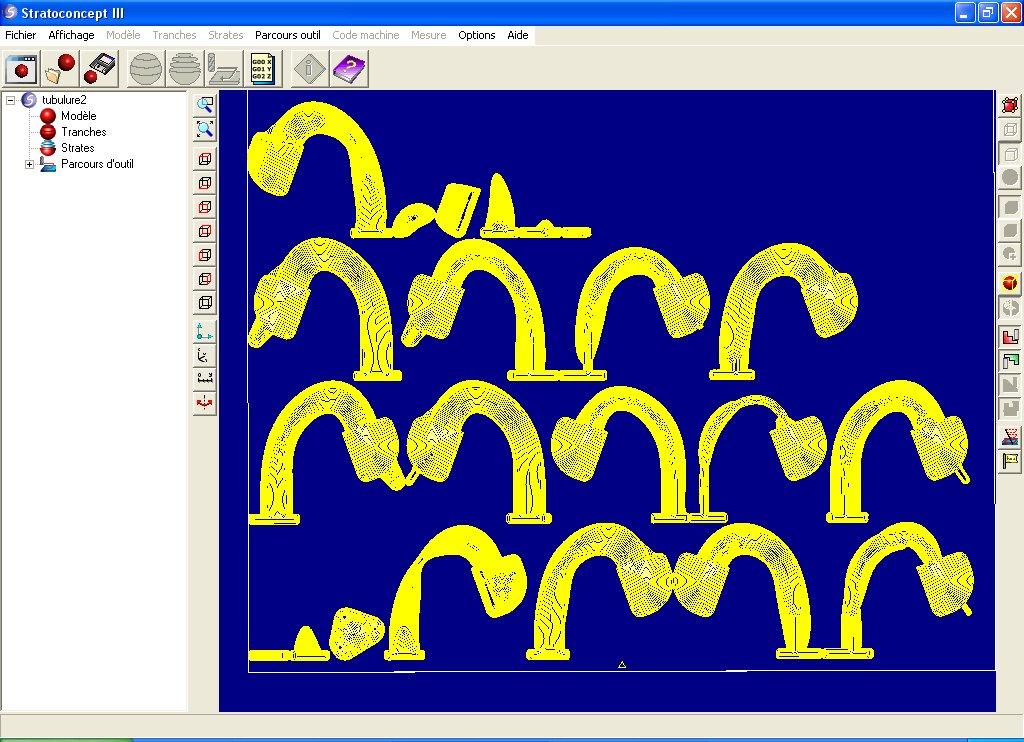Image resolution: width=1024 pixels, height=742 pixels.
Task: Click the red hatched triangle icon
Action: (x=1010, y=437)
